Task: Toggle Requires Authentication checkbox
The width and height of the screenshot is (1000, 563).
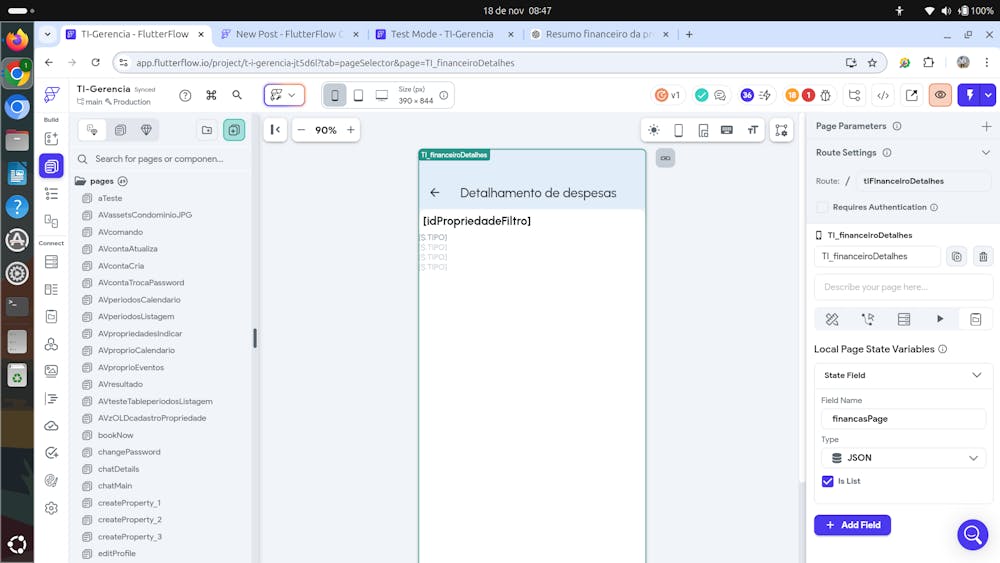Action: tap(822, 207)
